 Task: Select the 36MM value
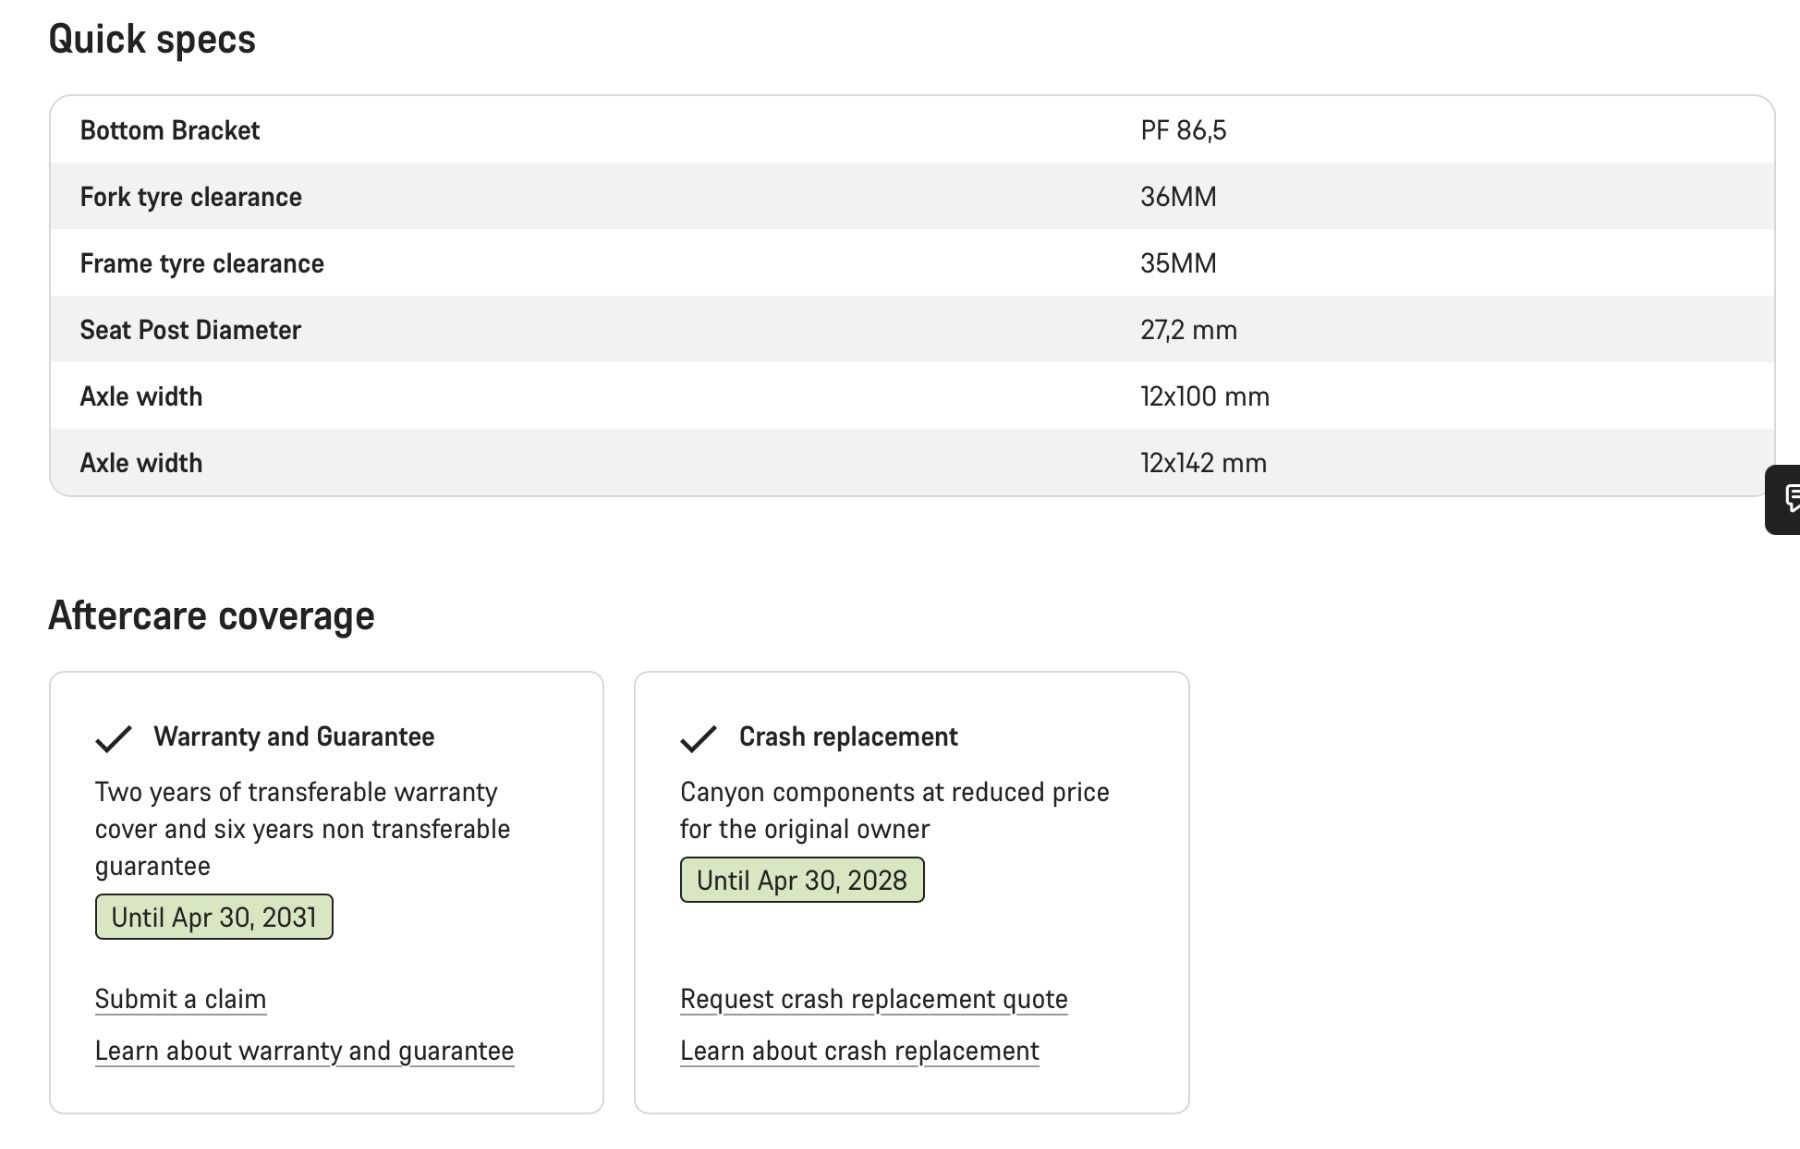click(x=1178, y=197)
